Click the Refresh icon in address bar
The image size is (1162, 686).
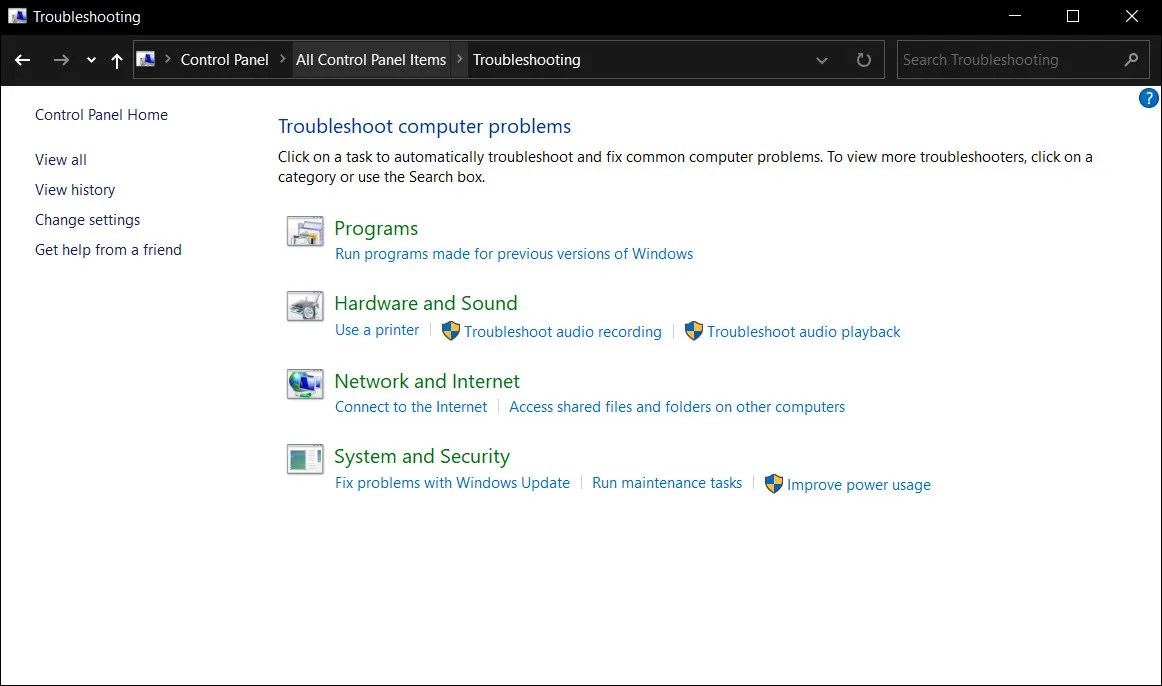pos(863,59)
